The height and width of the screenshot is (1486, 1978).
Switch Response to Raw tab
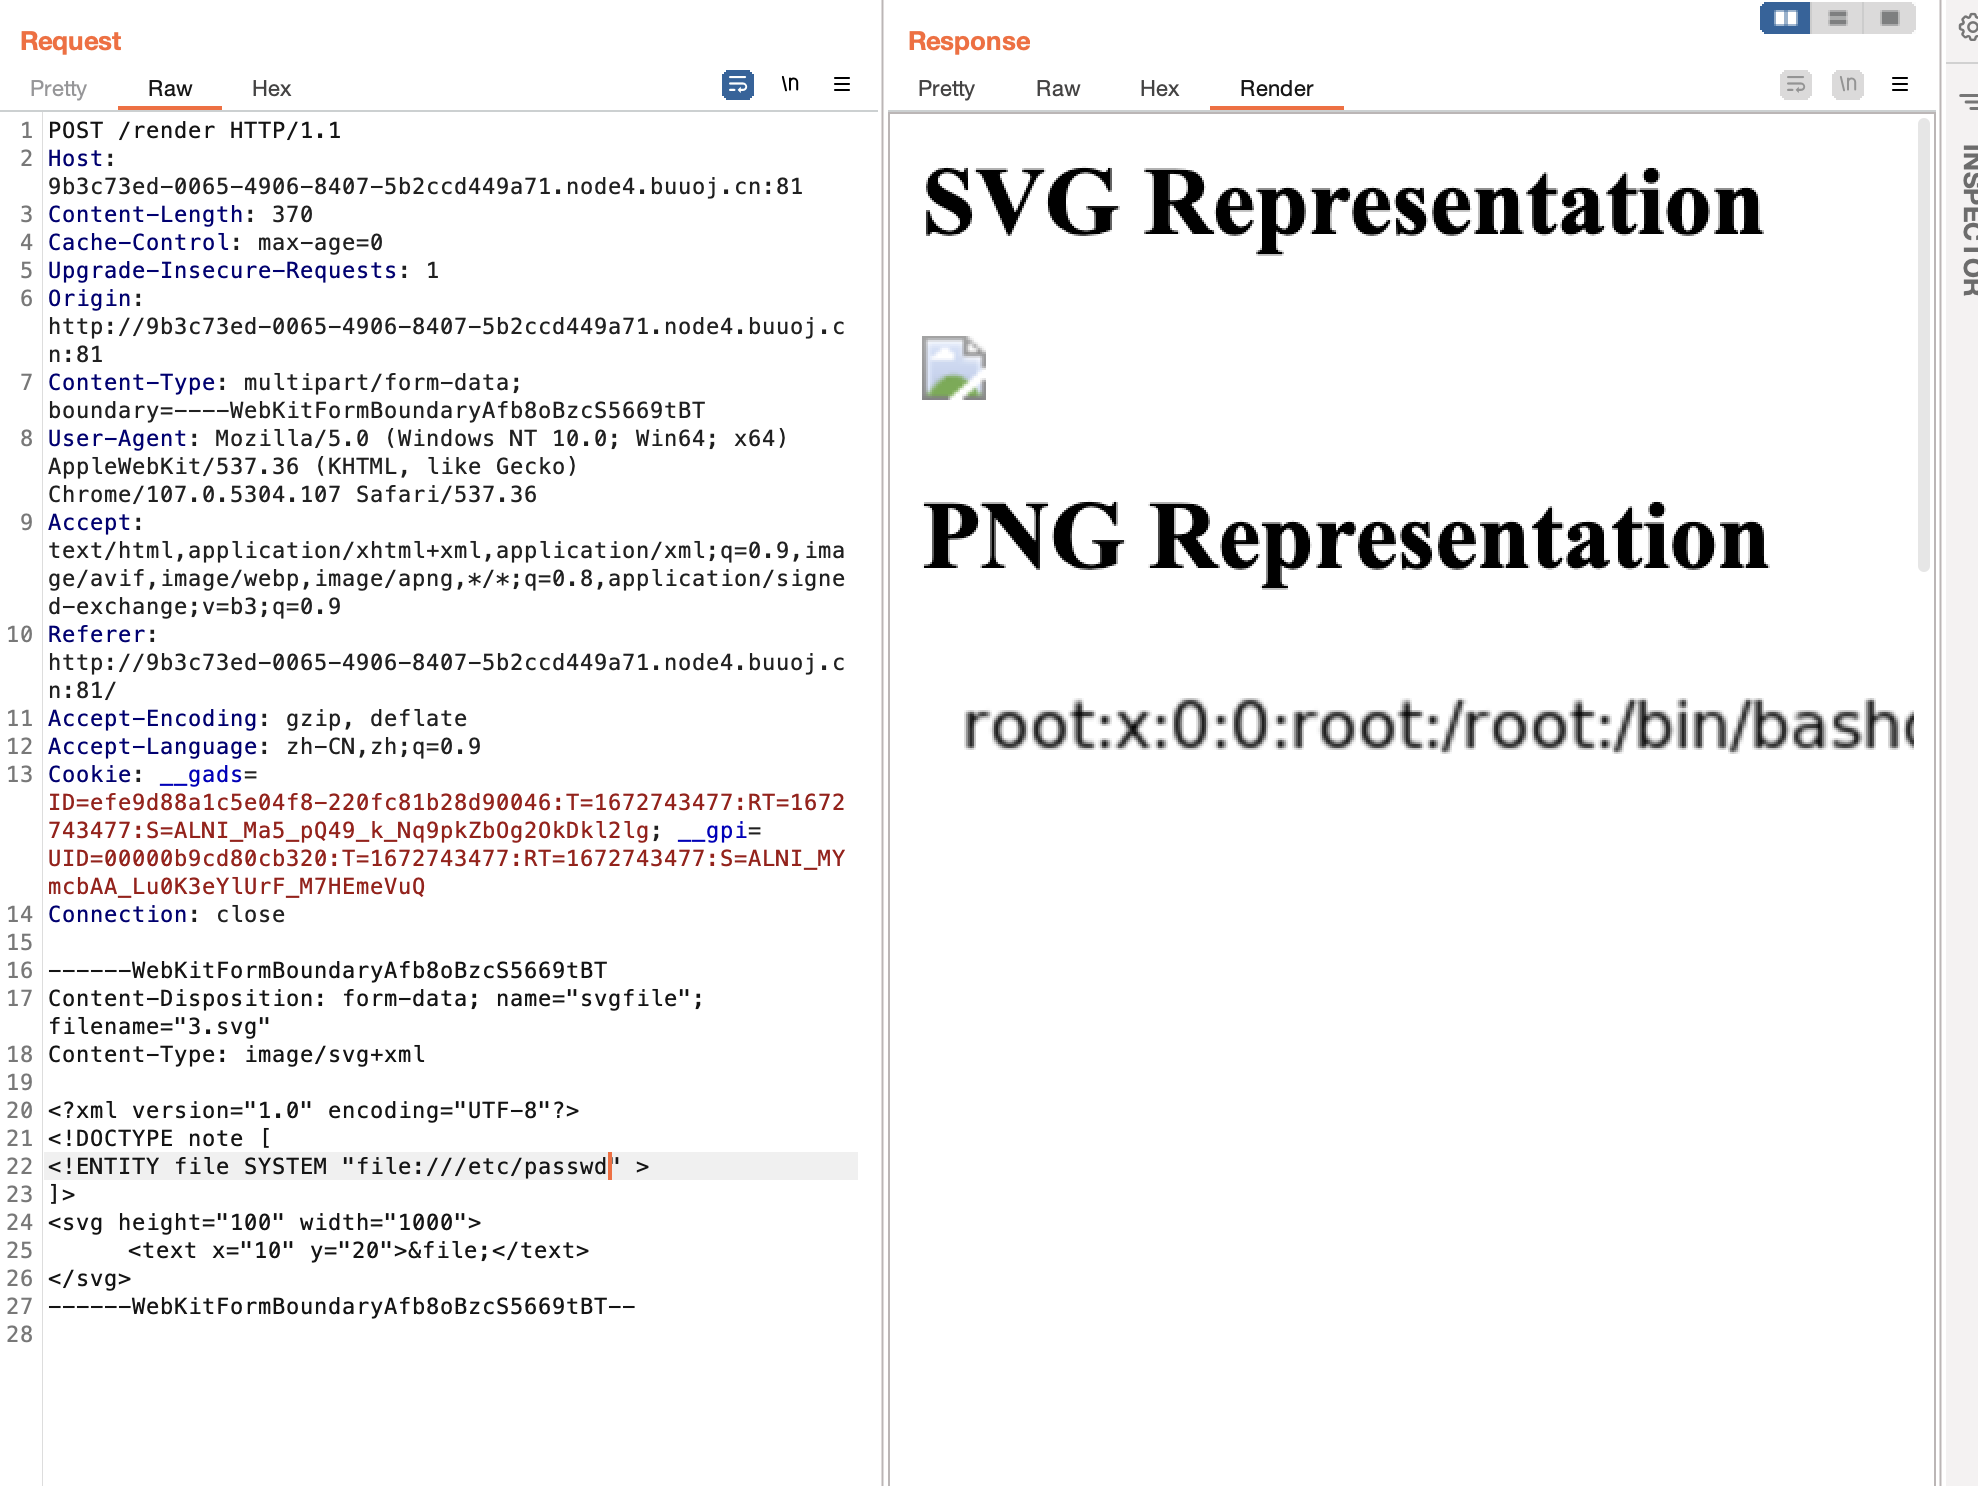[x=1058, y=88]
